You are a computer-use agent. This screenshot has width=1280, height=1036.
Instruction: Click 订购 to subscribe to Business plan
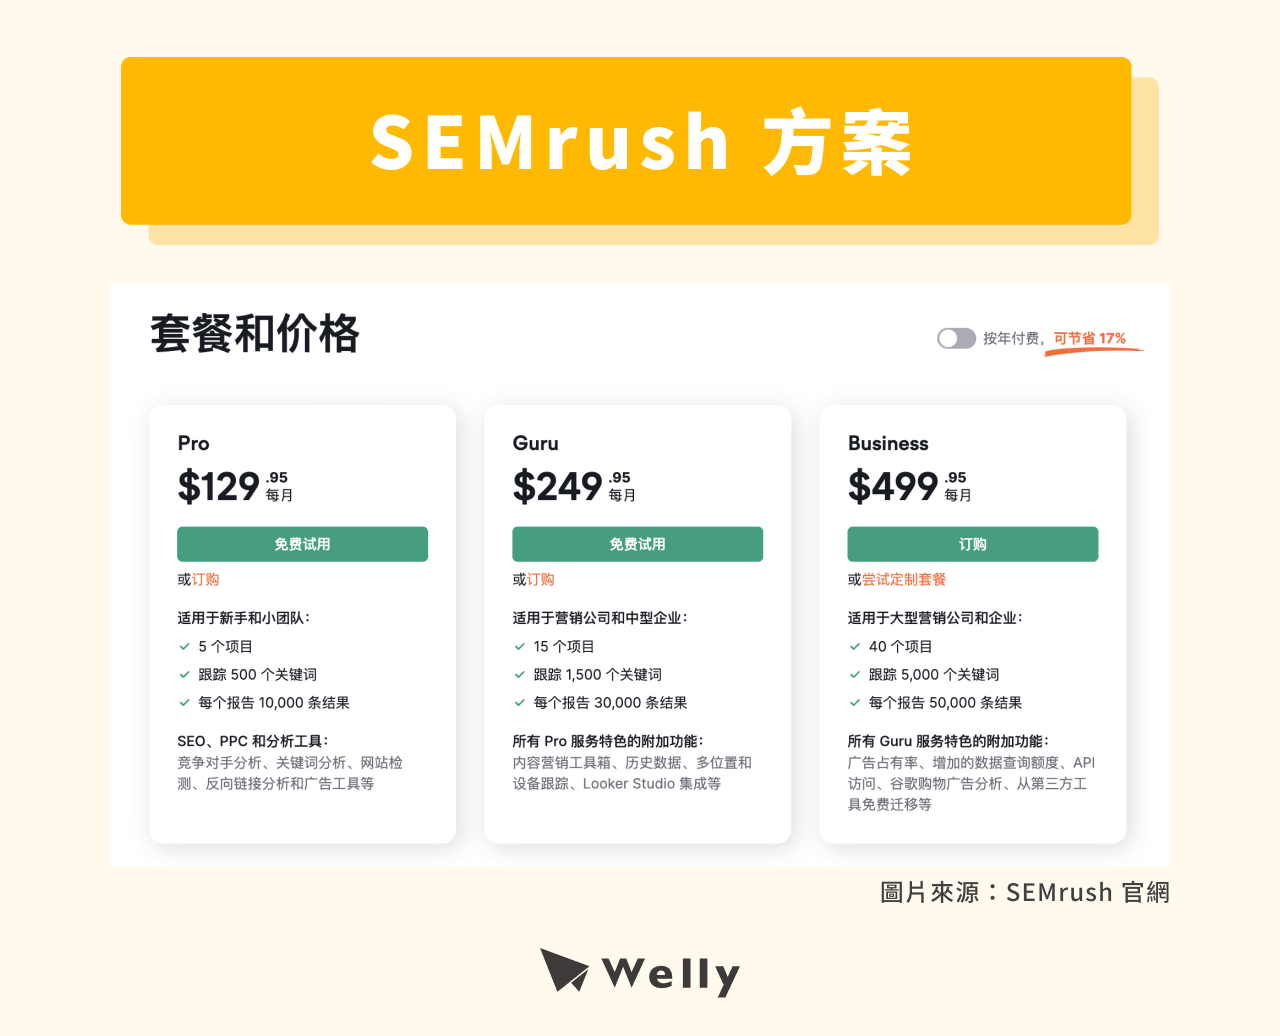[x=972, y=543]
